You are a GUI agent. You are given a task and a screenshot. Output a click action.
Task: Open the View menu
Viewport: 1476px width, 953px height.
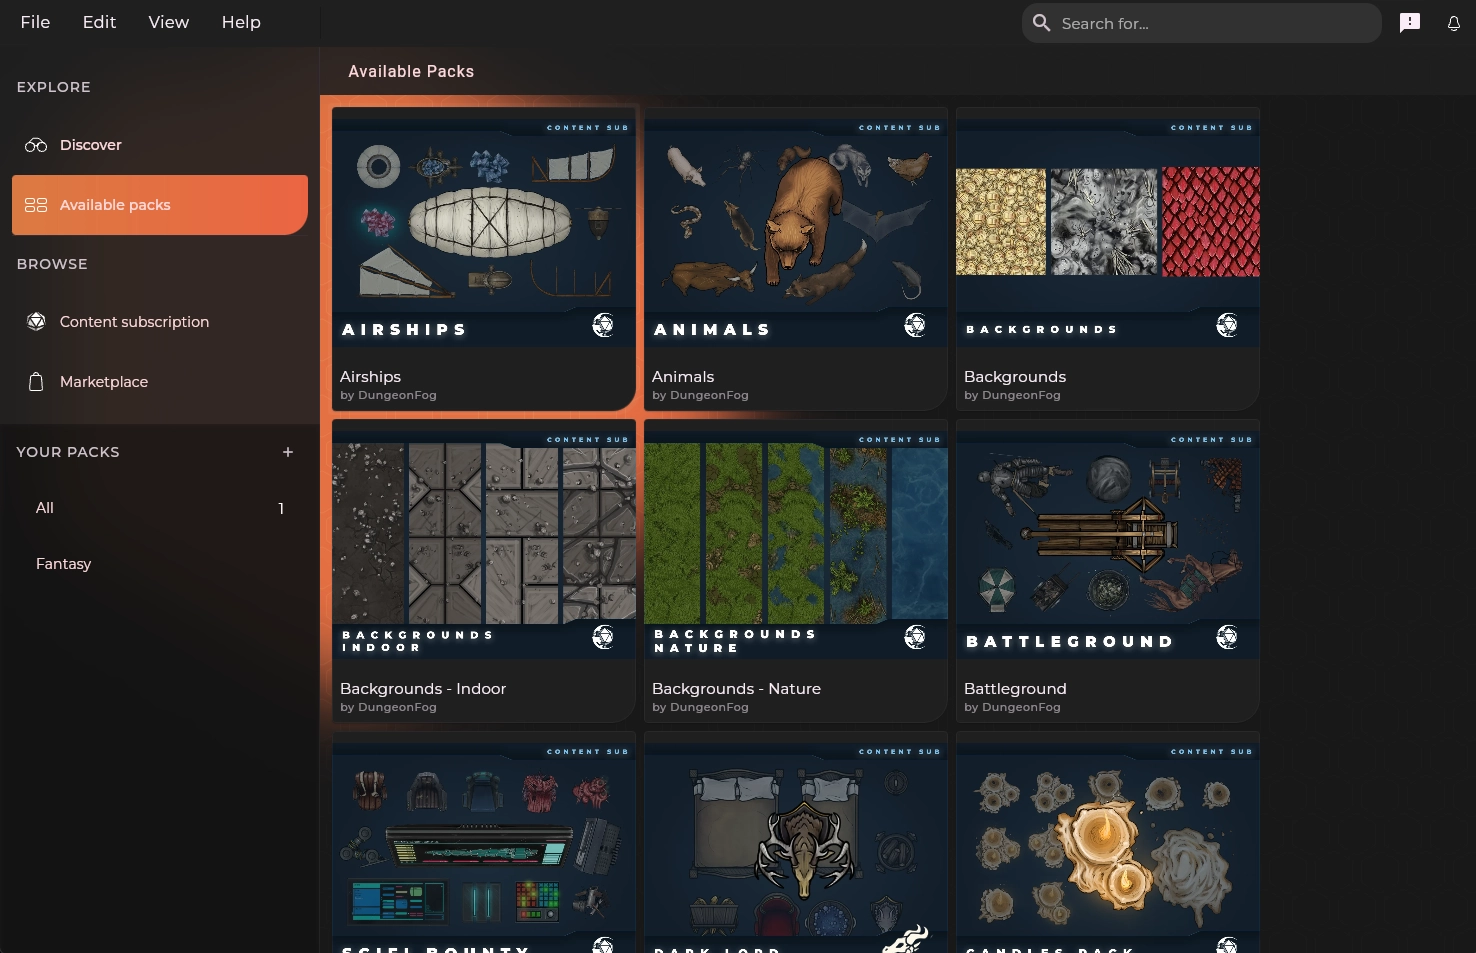tap(168, 22)
